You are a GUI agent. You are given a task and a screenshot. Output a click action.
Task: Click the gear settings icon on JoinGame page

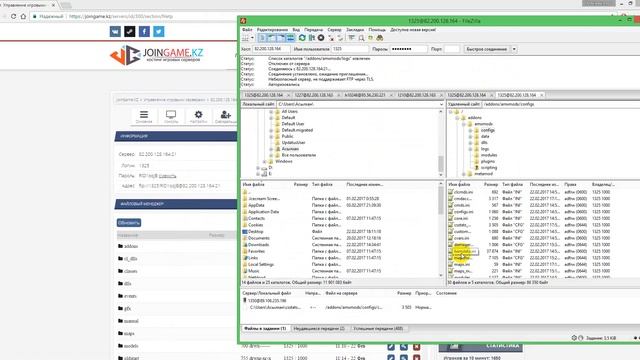point(198,116)
